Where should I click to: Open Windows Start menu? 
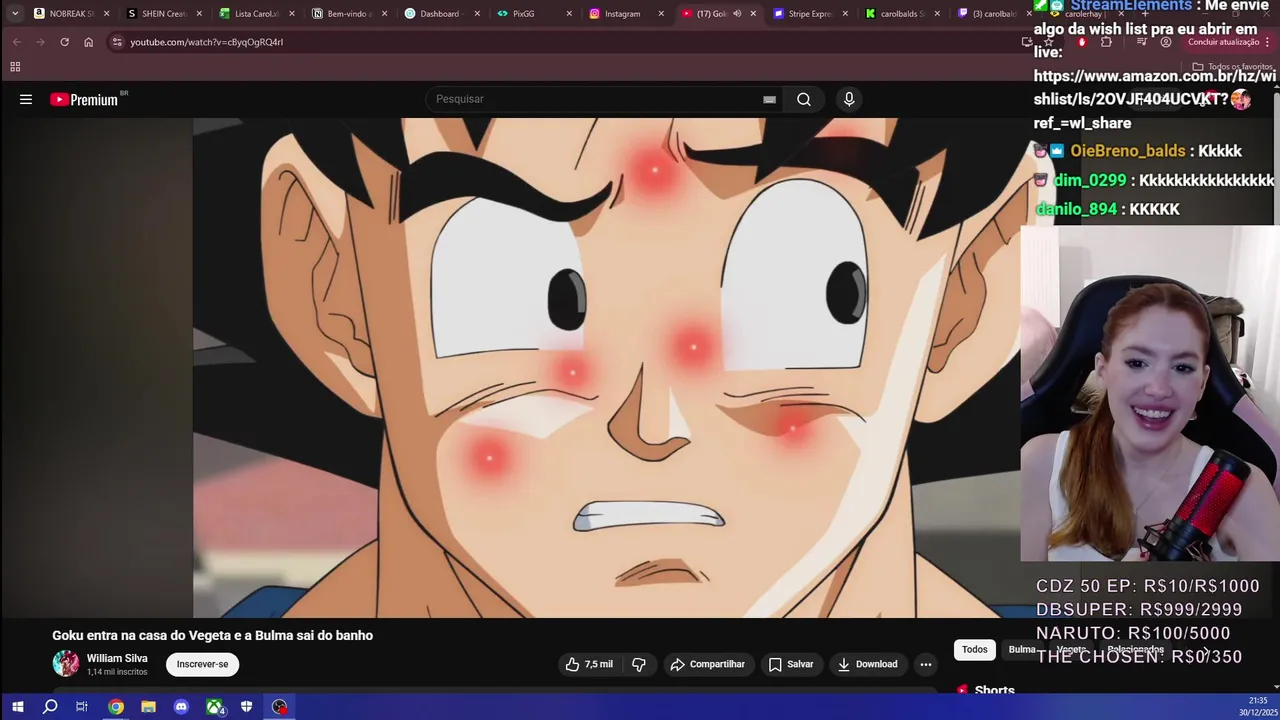[x=17, y=707]
